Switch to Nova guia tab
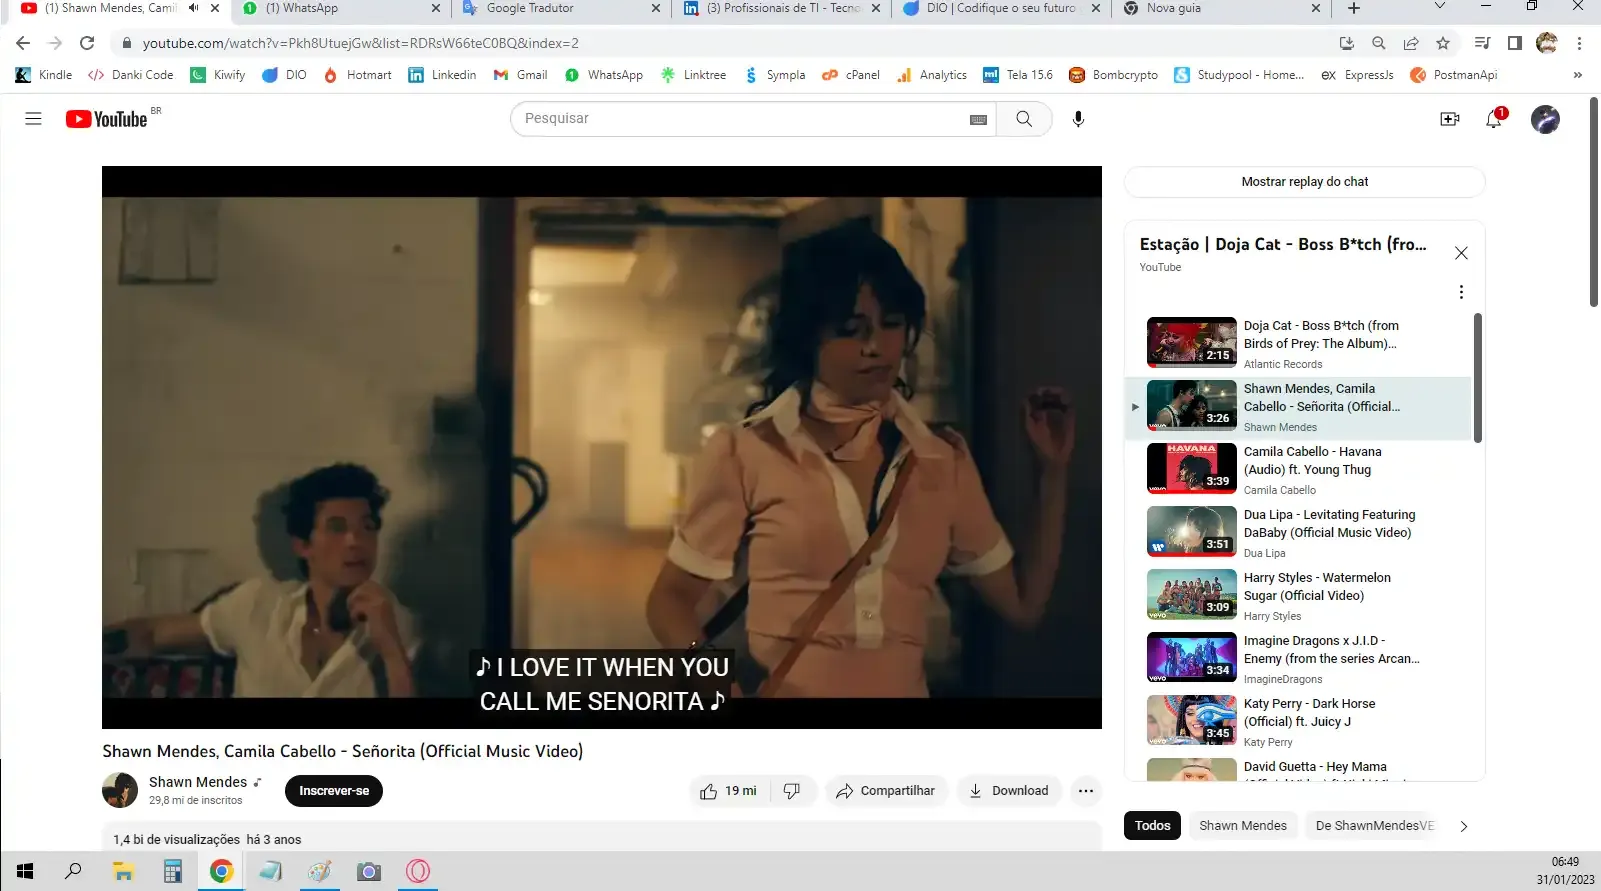 1222,8
